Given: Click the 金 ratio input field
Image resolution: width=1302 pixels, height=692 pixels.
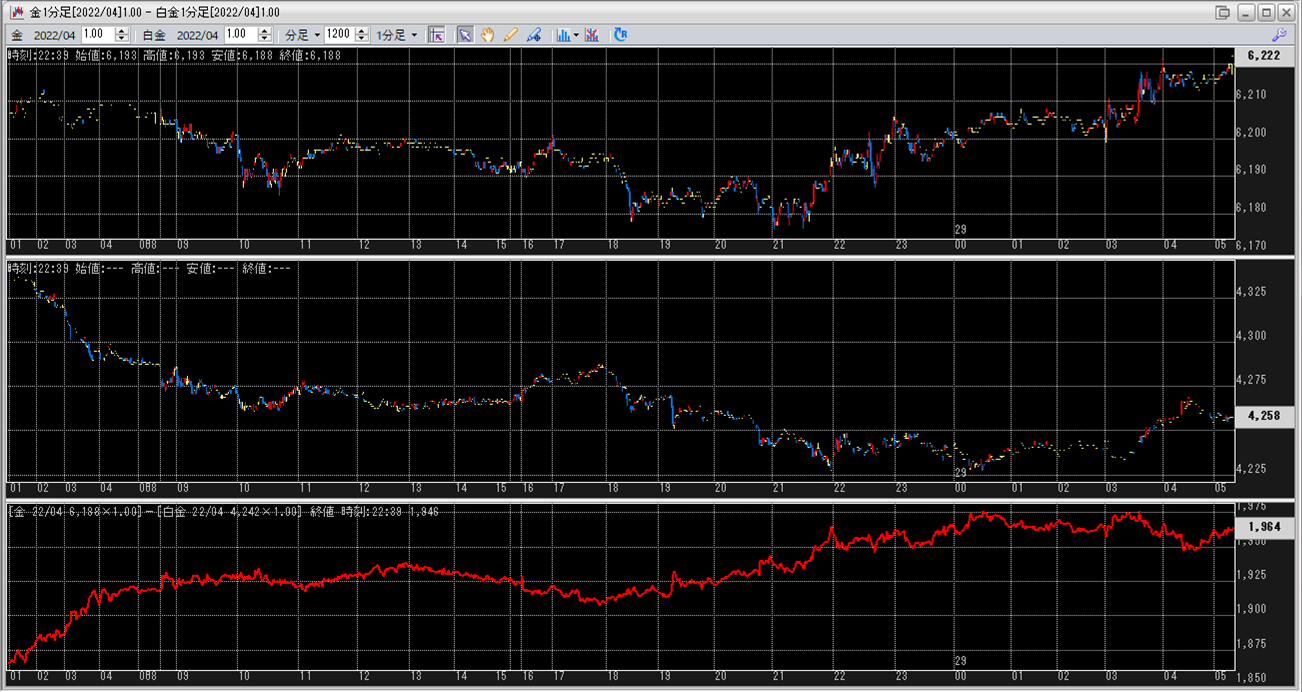Looking at the screenshot, I should (x=98, y=35).
